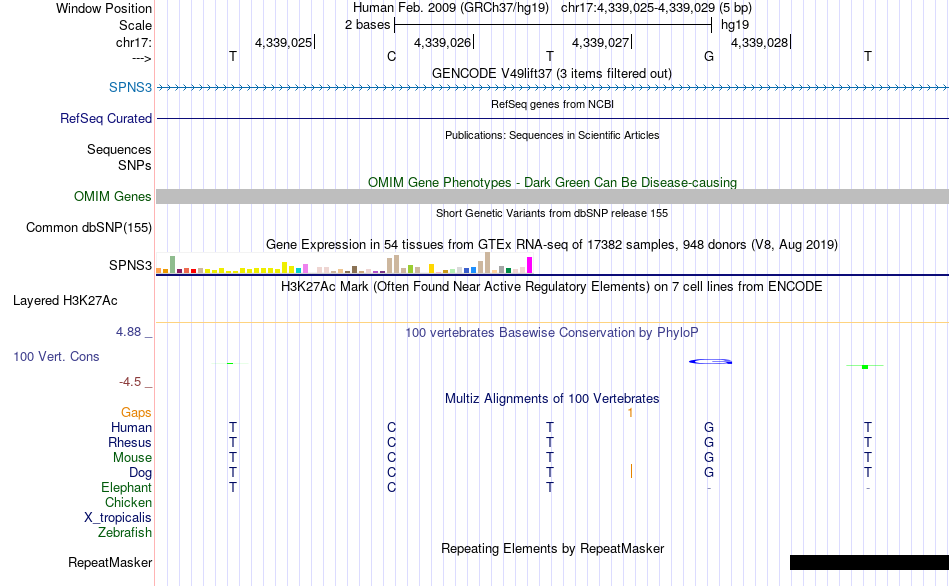Screen dimensions: 950x586
Task: Select the Common dbSNP(155) track label
Action: point(89,227)
